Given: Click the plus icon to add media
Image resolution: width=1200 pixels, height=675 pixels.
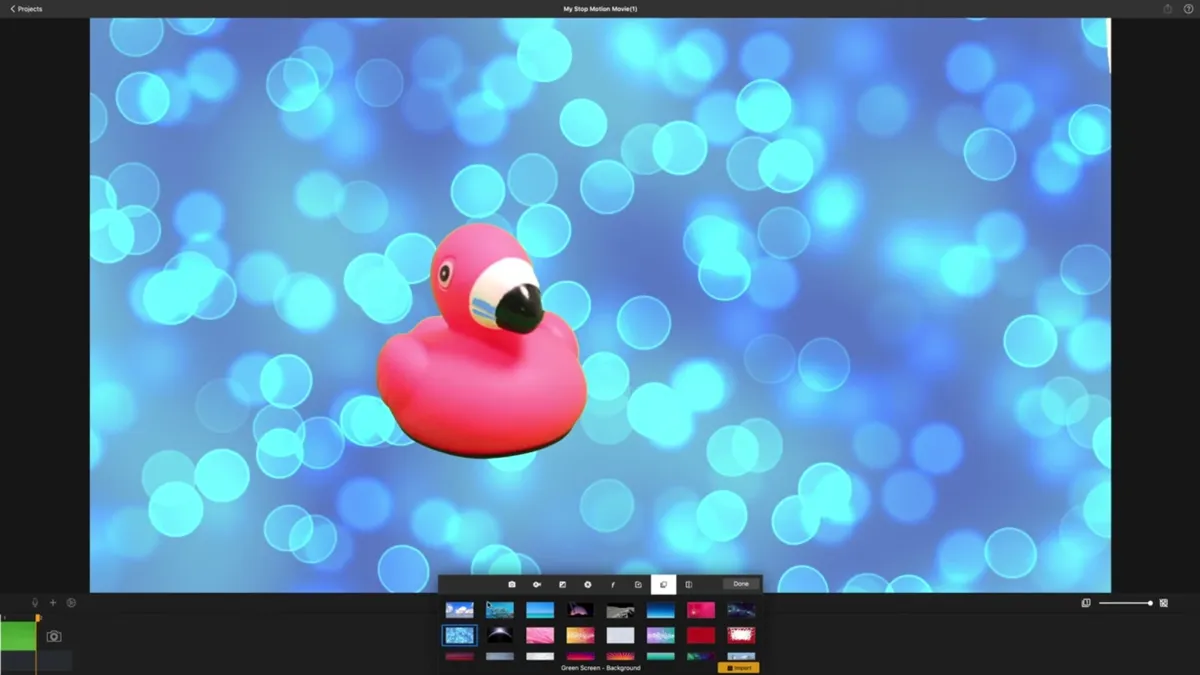Looking at the screenshot, I should pos(53,602).
